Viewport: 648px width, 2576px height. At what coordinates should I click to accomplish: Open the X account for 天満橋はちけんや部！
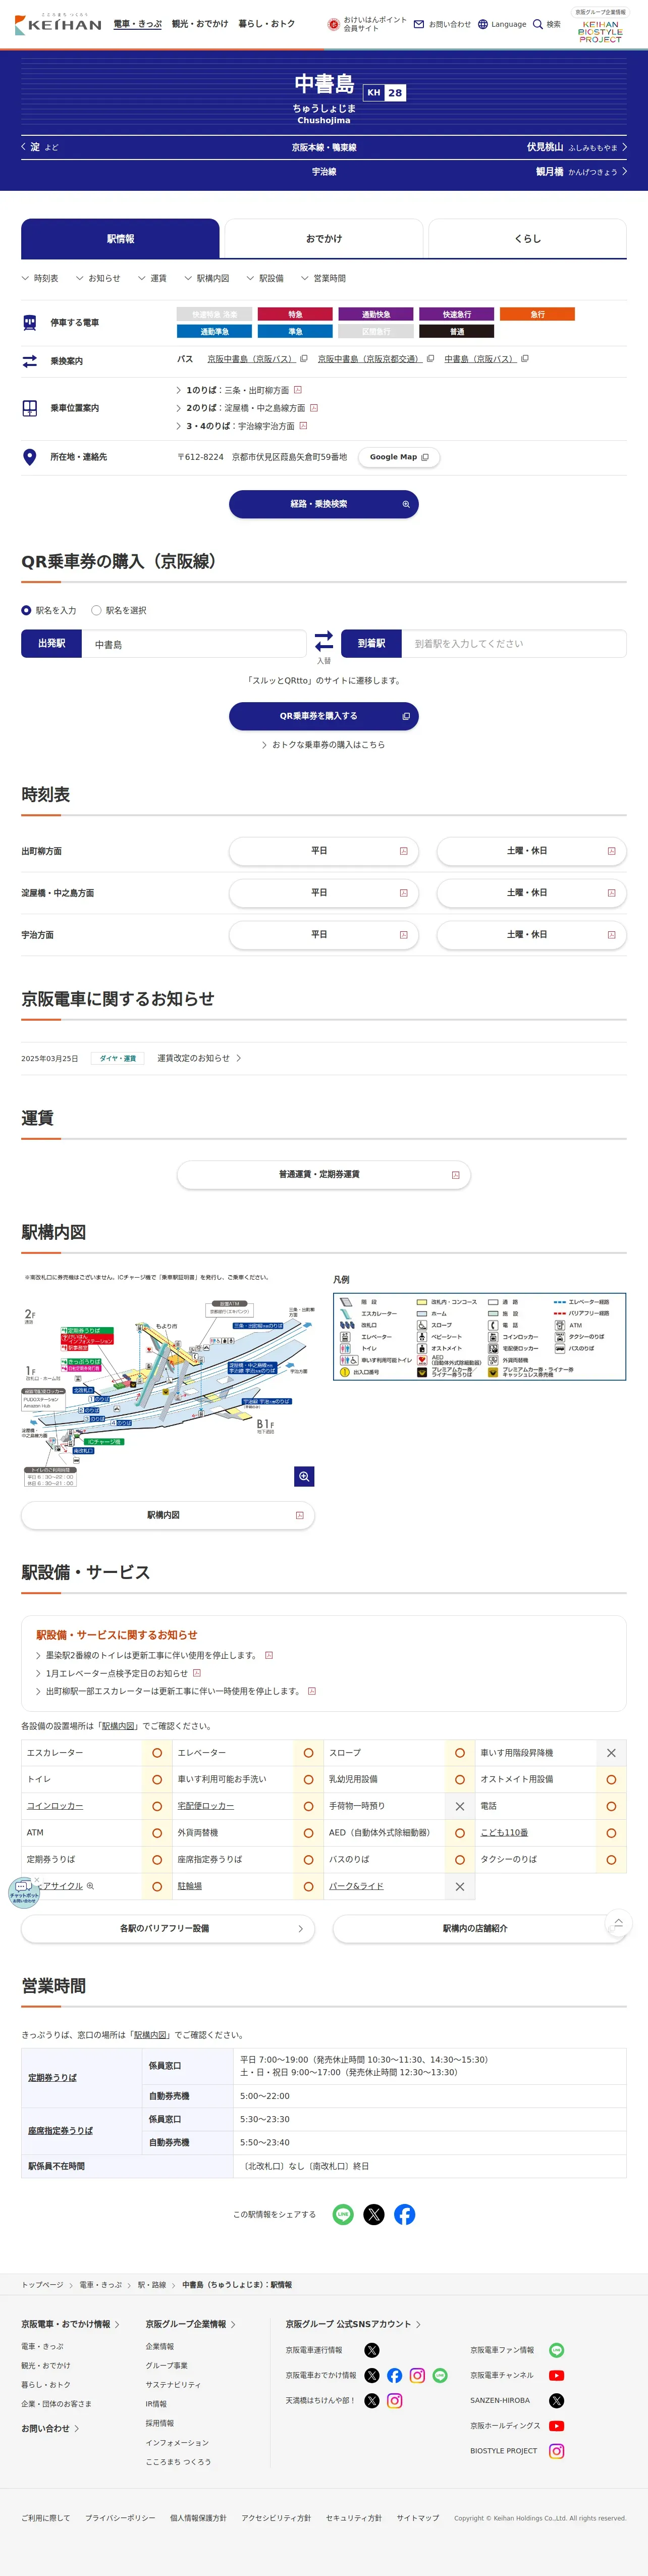coord(372,2400)
